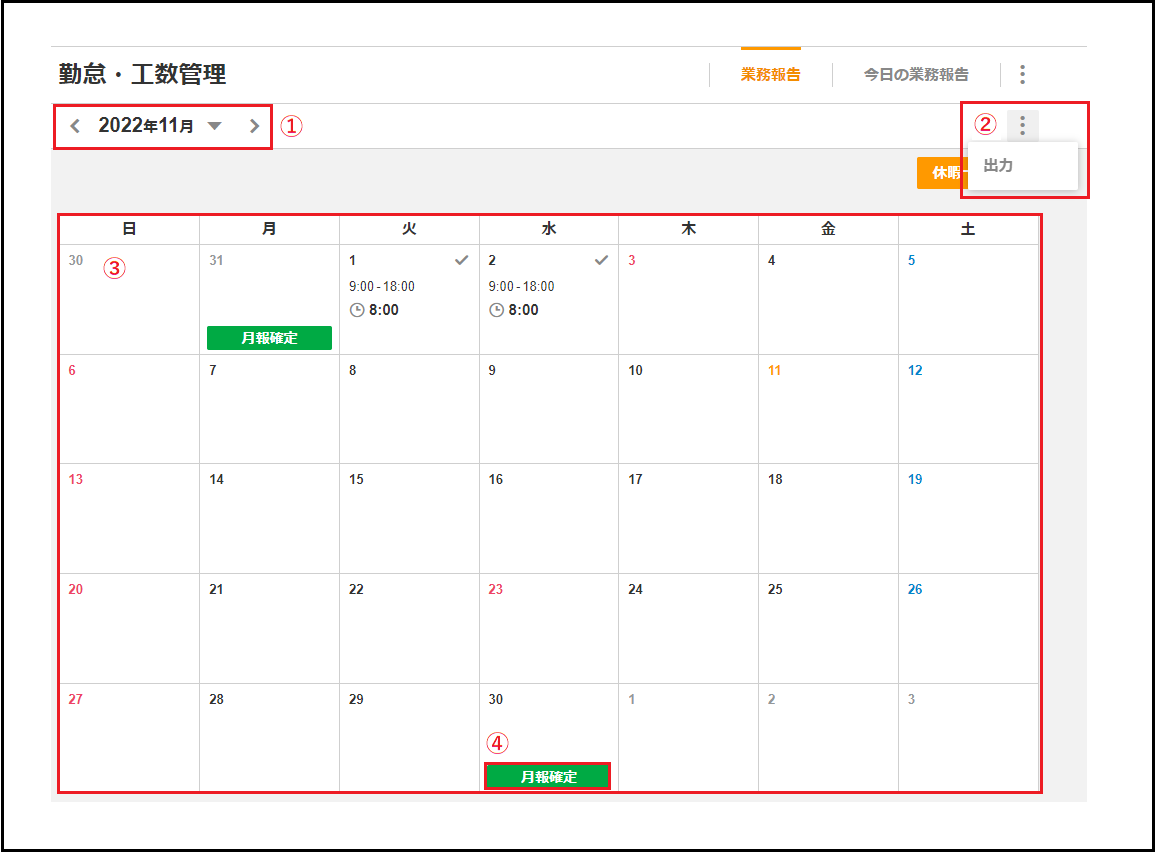Click the 9:00 - 18:00 entry on November 1
1155x852 pixels.
382,287
